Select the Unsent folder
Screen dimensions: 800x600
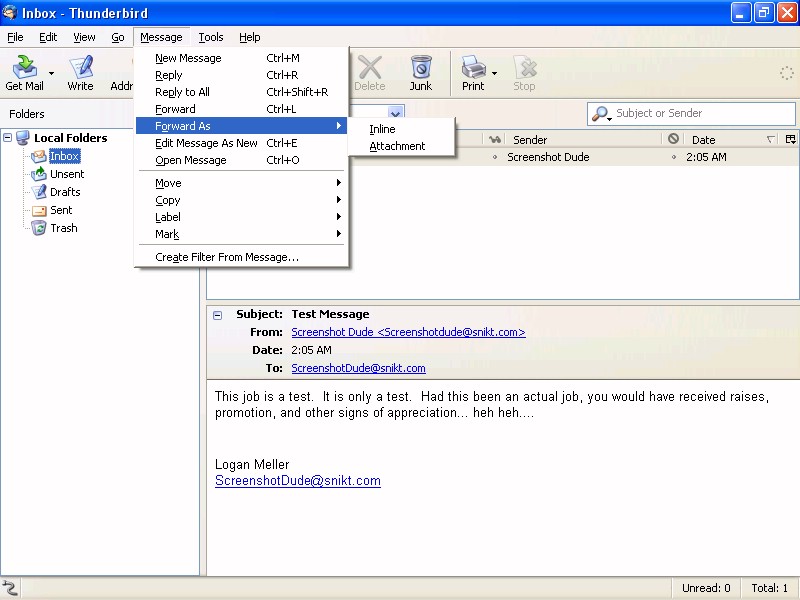[67, 174]
